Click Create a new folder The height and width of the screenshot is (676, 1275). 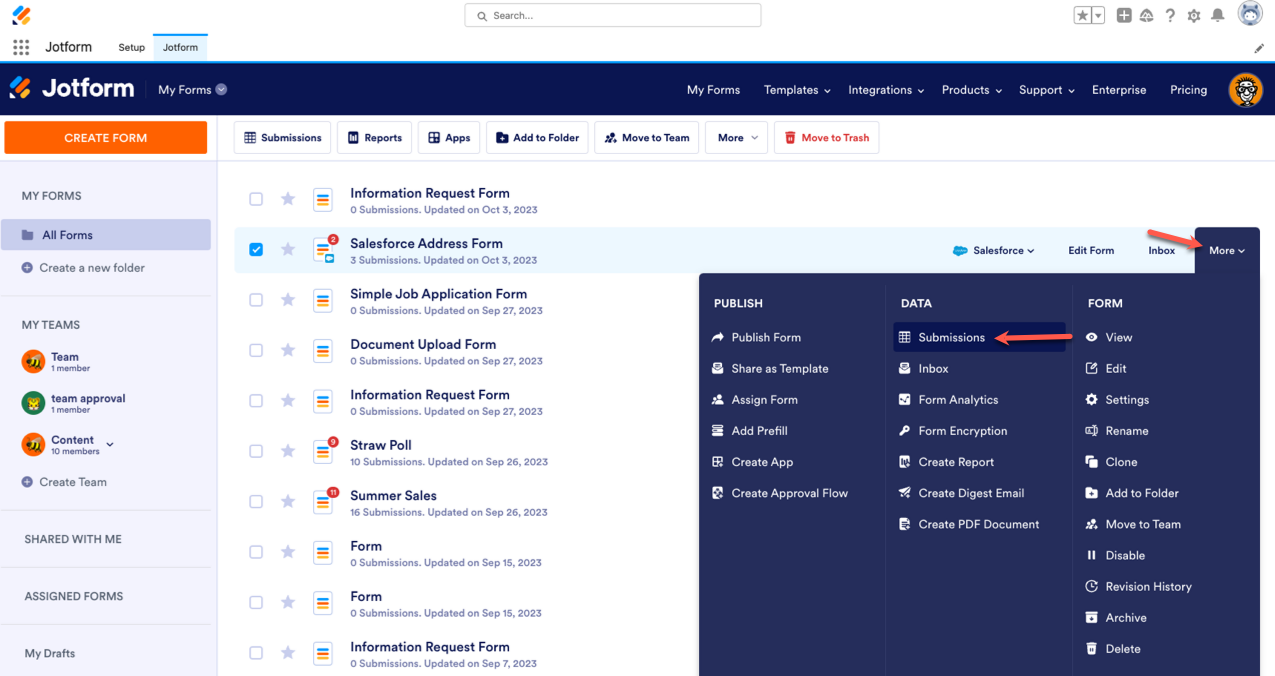[x=83, y=268]
